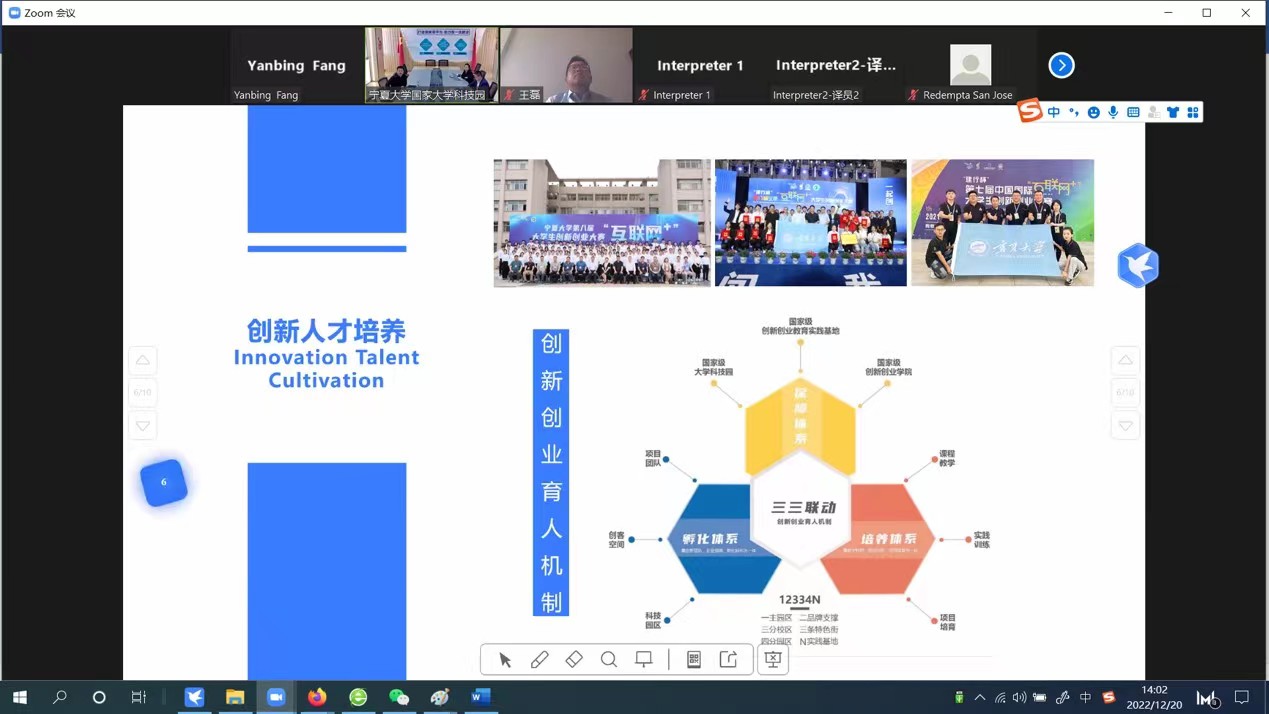This screenshot has width=1269, height=714.
Task: Choose the eraser tool
Action: pyautogui.click(x=574, y=660)
